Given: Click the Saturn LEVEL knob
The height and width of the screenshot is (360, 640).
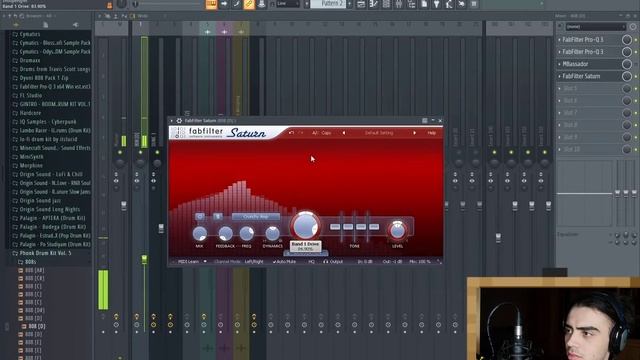Looking at the screenshot, I should point(397,231).
